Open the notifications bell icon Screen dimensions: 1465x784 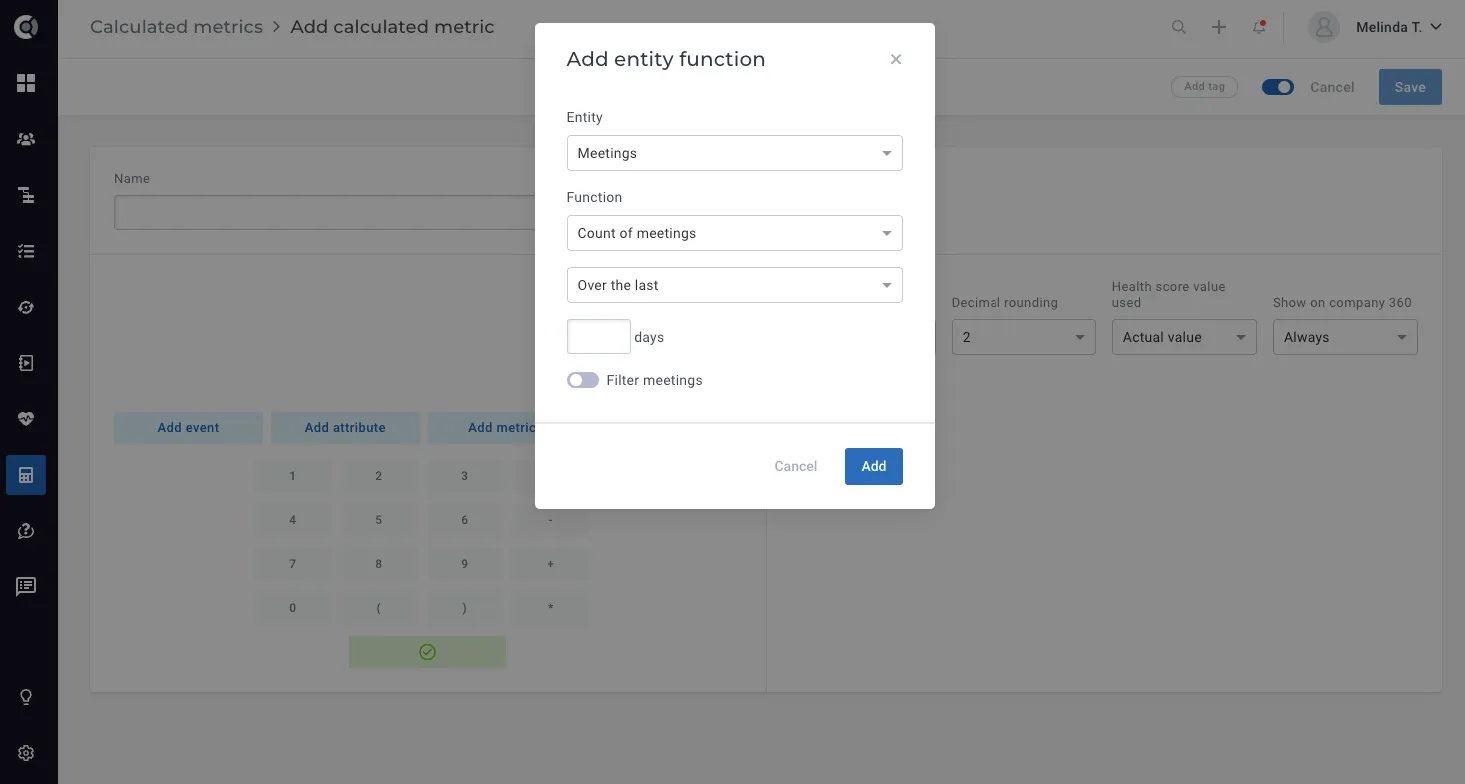(x=1259, y=28)
